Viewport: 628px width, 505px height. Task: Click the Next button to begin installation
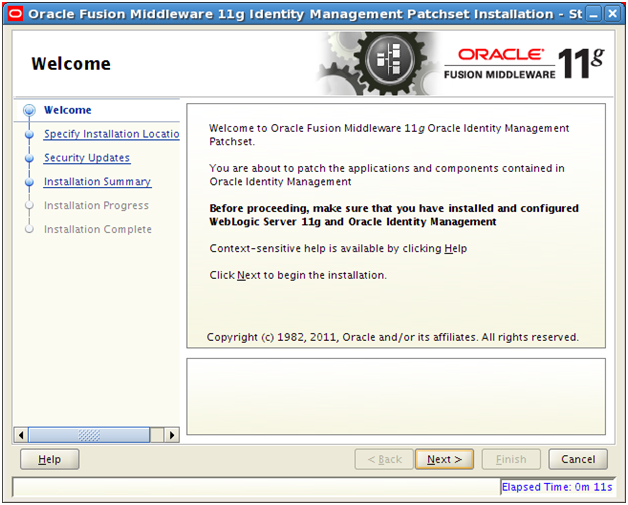pyautogui.click(x=444, y=459)
